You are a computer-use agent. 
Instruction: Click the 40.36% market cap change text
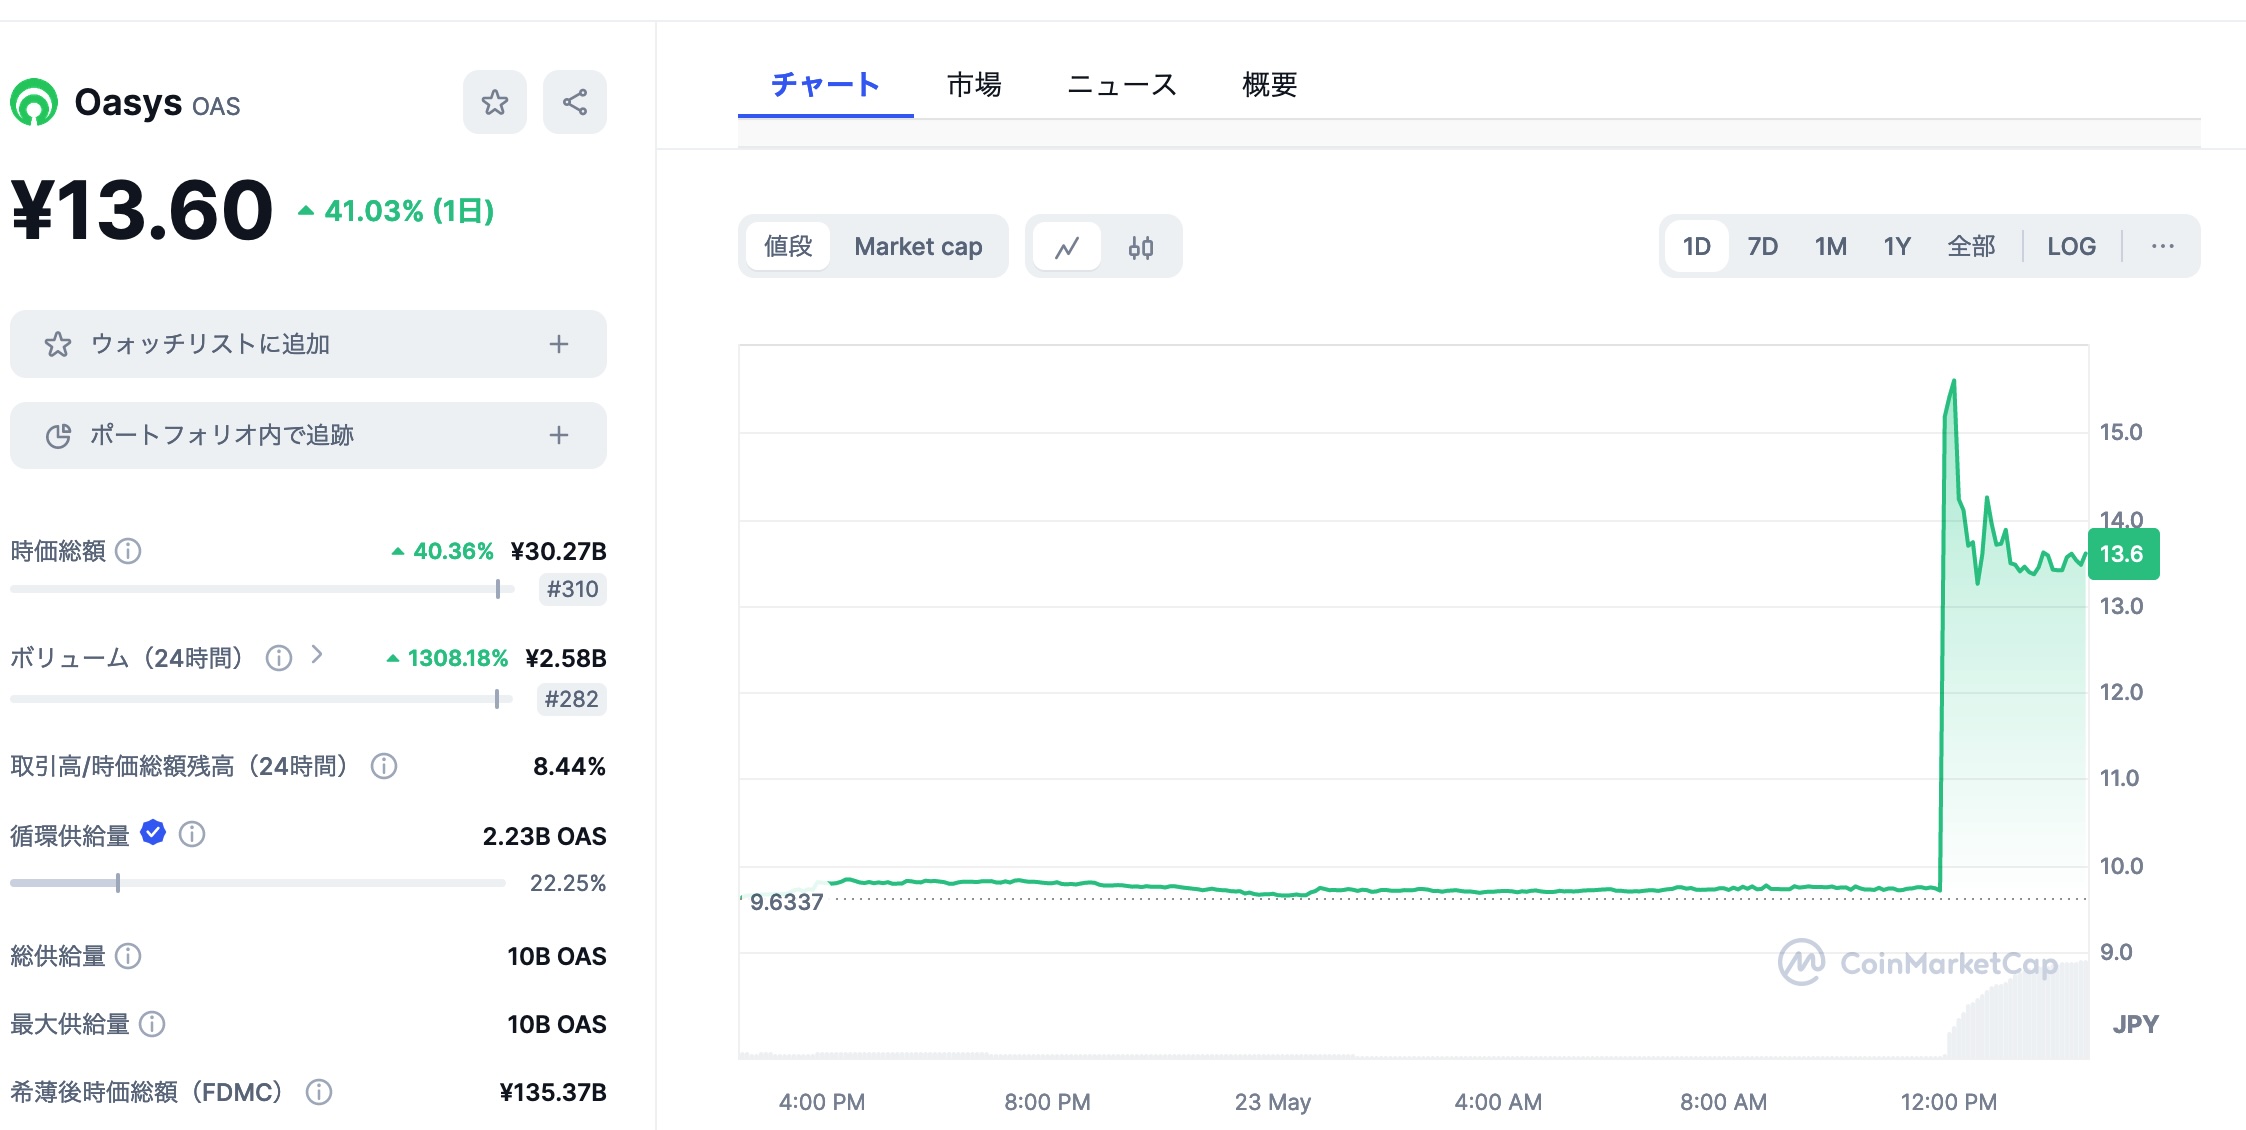442,551
